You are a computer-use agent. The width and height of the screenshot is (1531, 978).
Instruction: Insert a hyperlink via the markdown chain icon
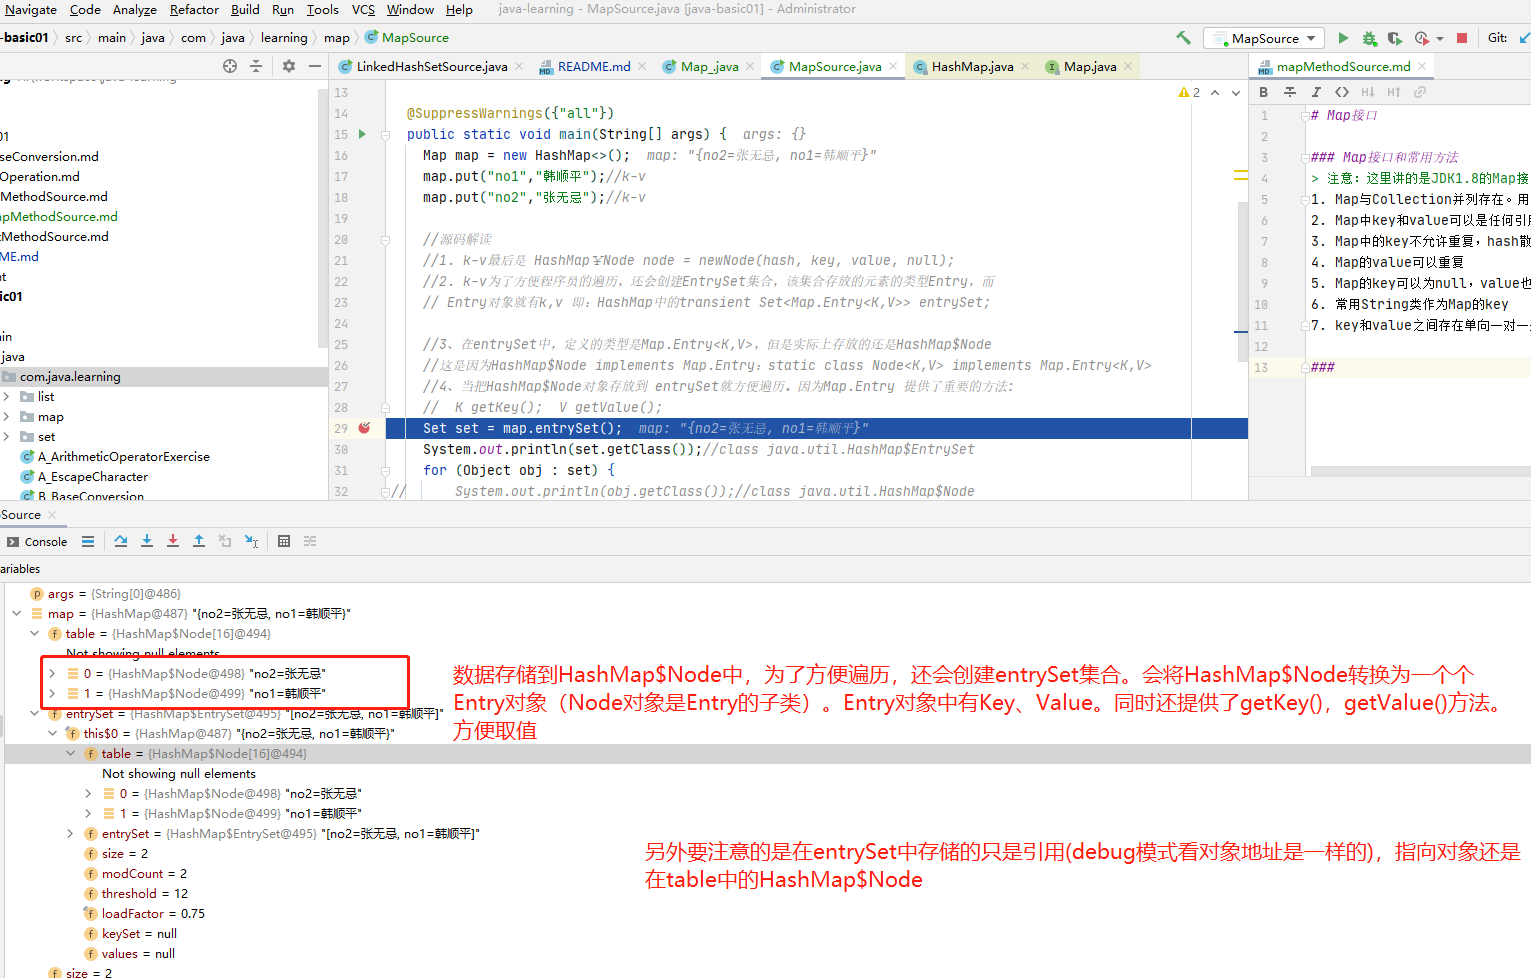tap(1420, 91)
